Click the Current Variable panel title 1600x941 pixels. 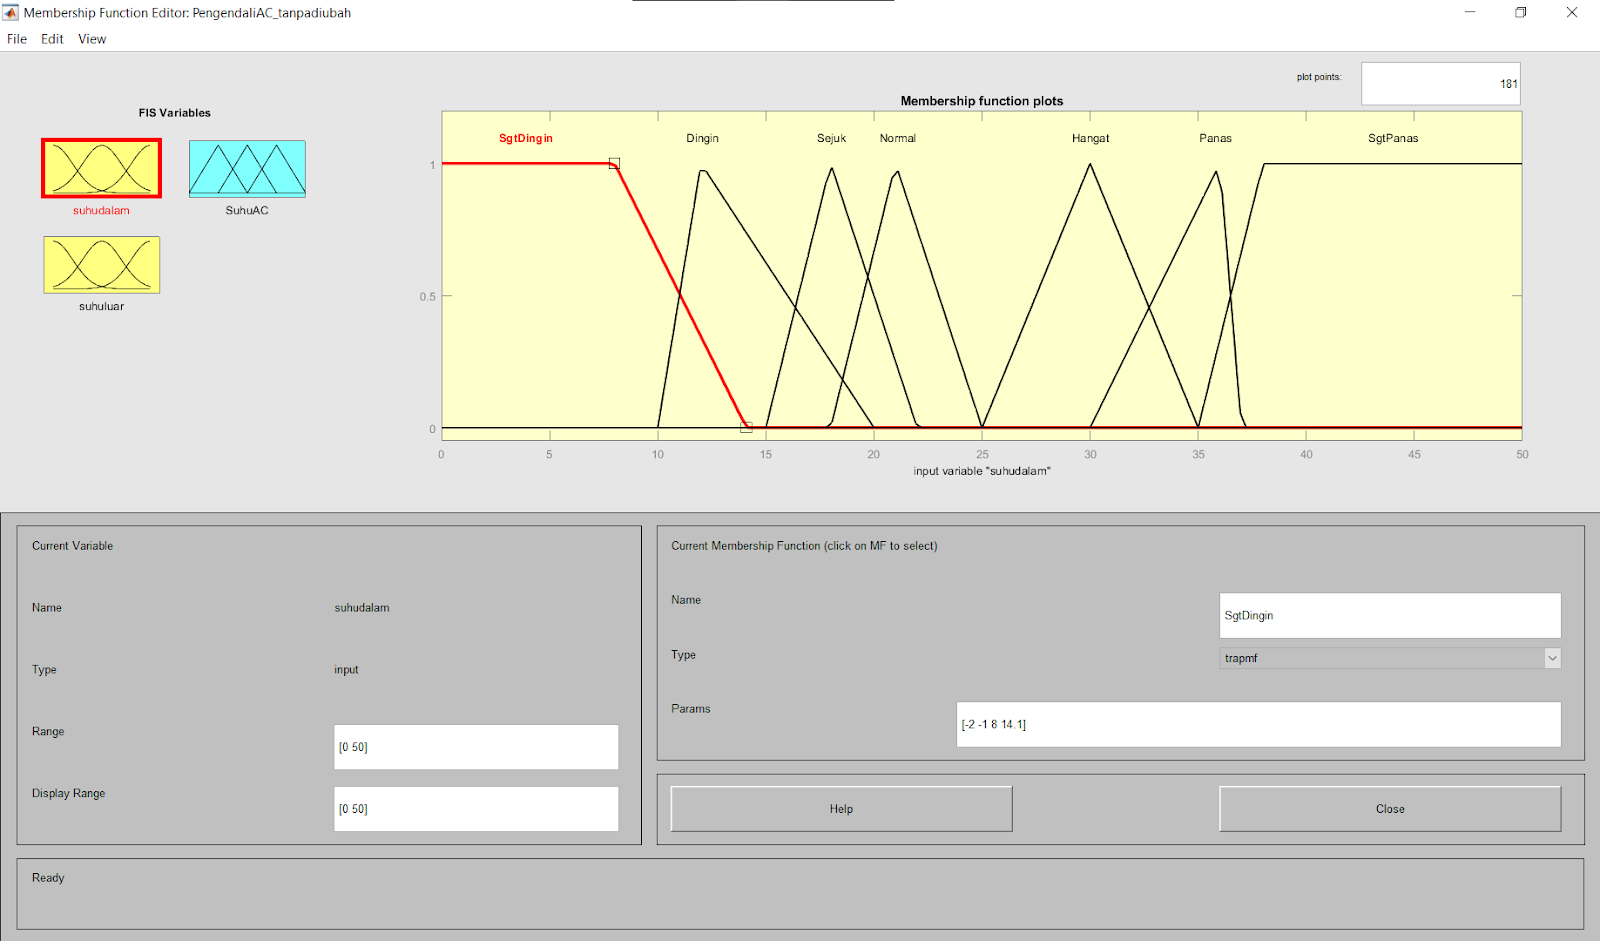click(72, 546)
